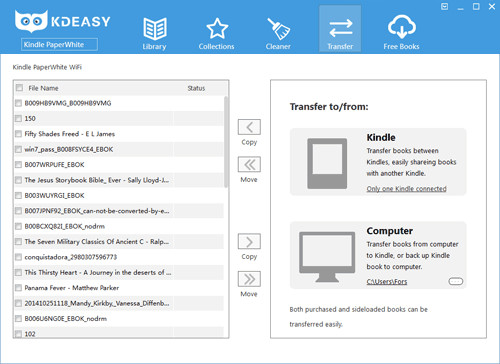Image resolution: width=500 pixels, height=364 pixels.
Task: Select the Kindle device icon
Action: click(327, 163)
